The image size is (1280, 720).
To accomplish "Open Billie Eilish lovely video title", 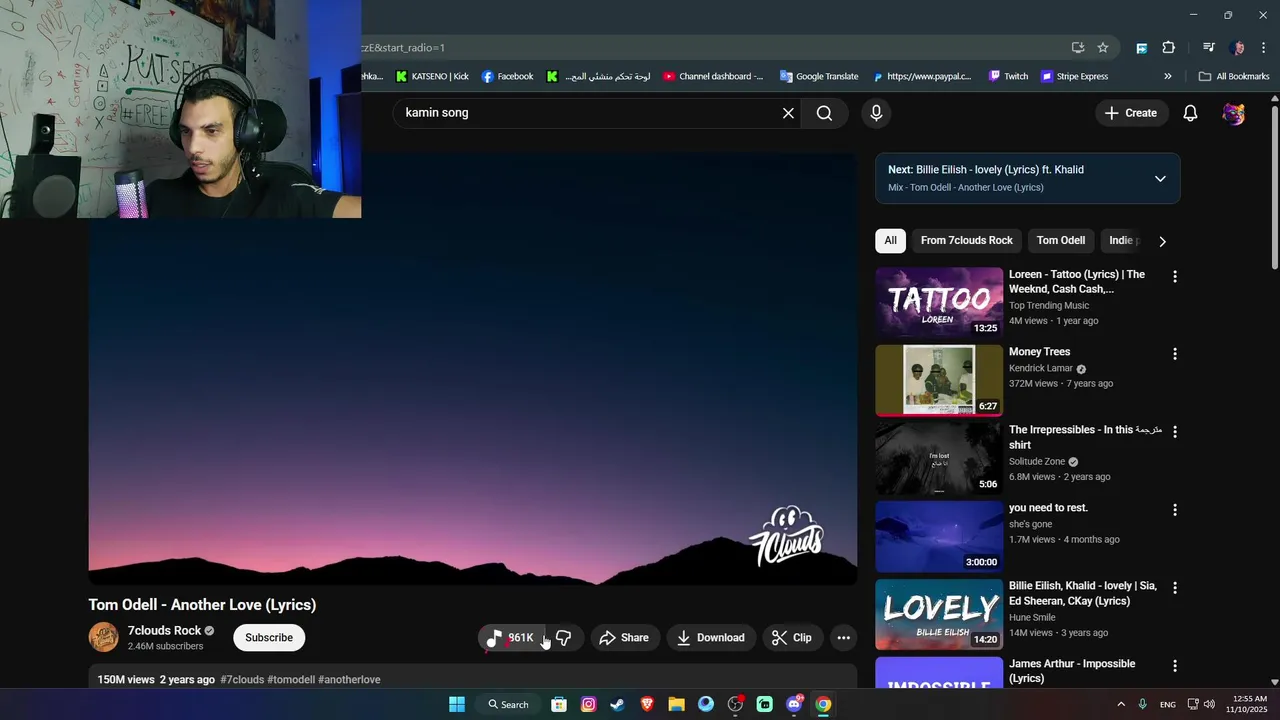I will [x=1083, y=593].
